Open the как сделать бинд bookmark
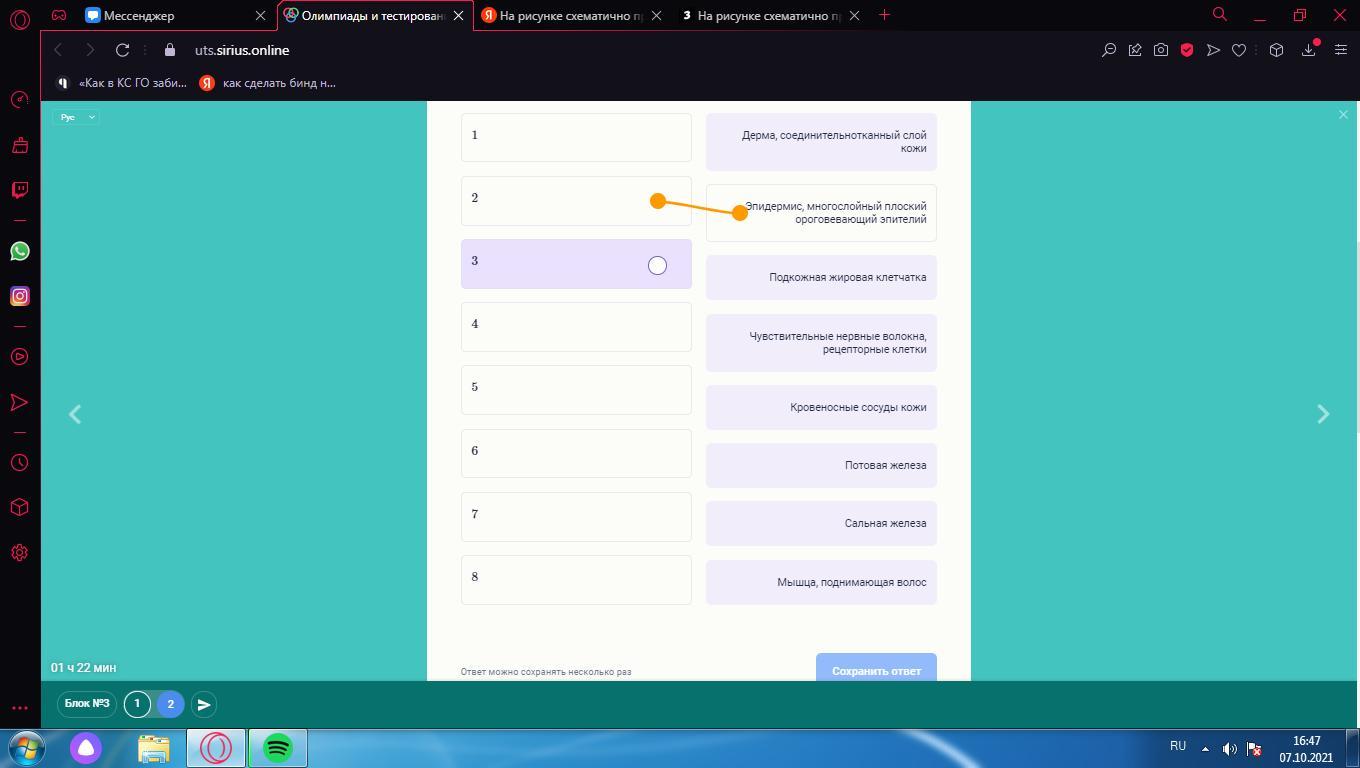Viewport: 1360px width, 768px height. tap(268, 83)
